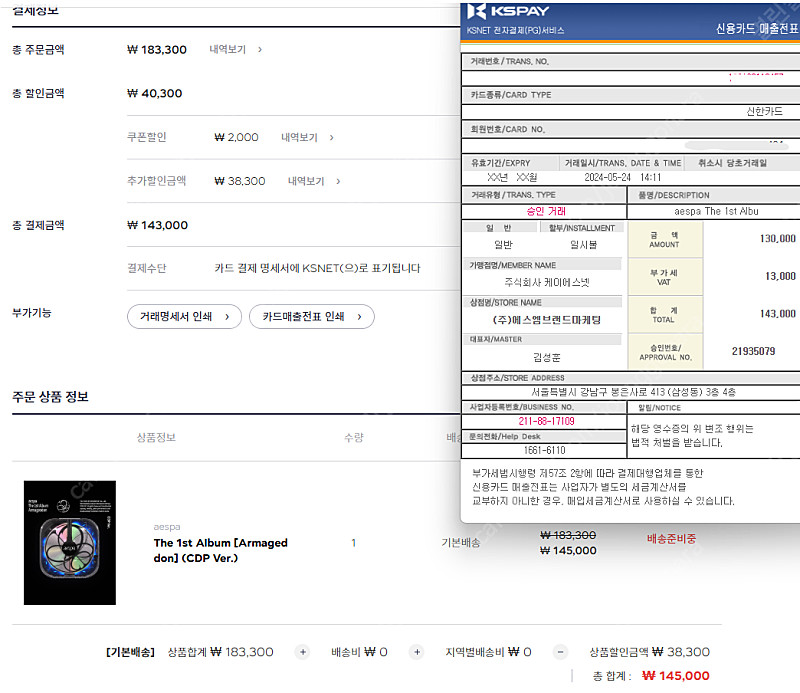Click the plus icon after 상품합계 amount
Screen dimensions: 800x693
(302, 652)
